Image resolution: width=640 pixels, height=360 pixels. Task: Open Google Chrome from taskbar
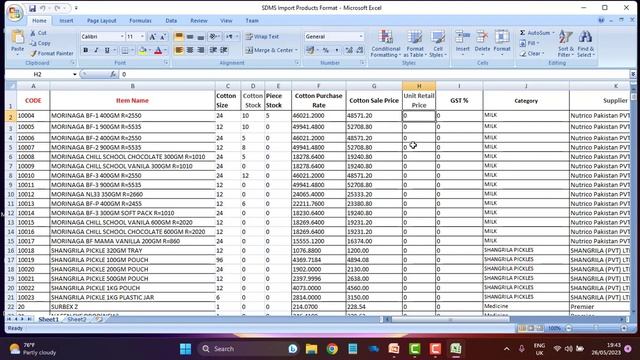pyautogui.click(x=332, y=349)
